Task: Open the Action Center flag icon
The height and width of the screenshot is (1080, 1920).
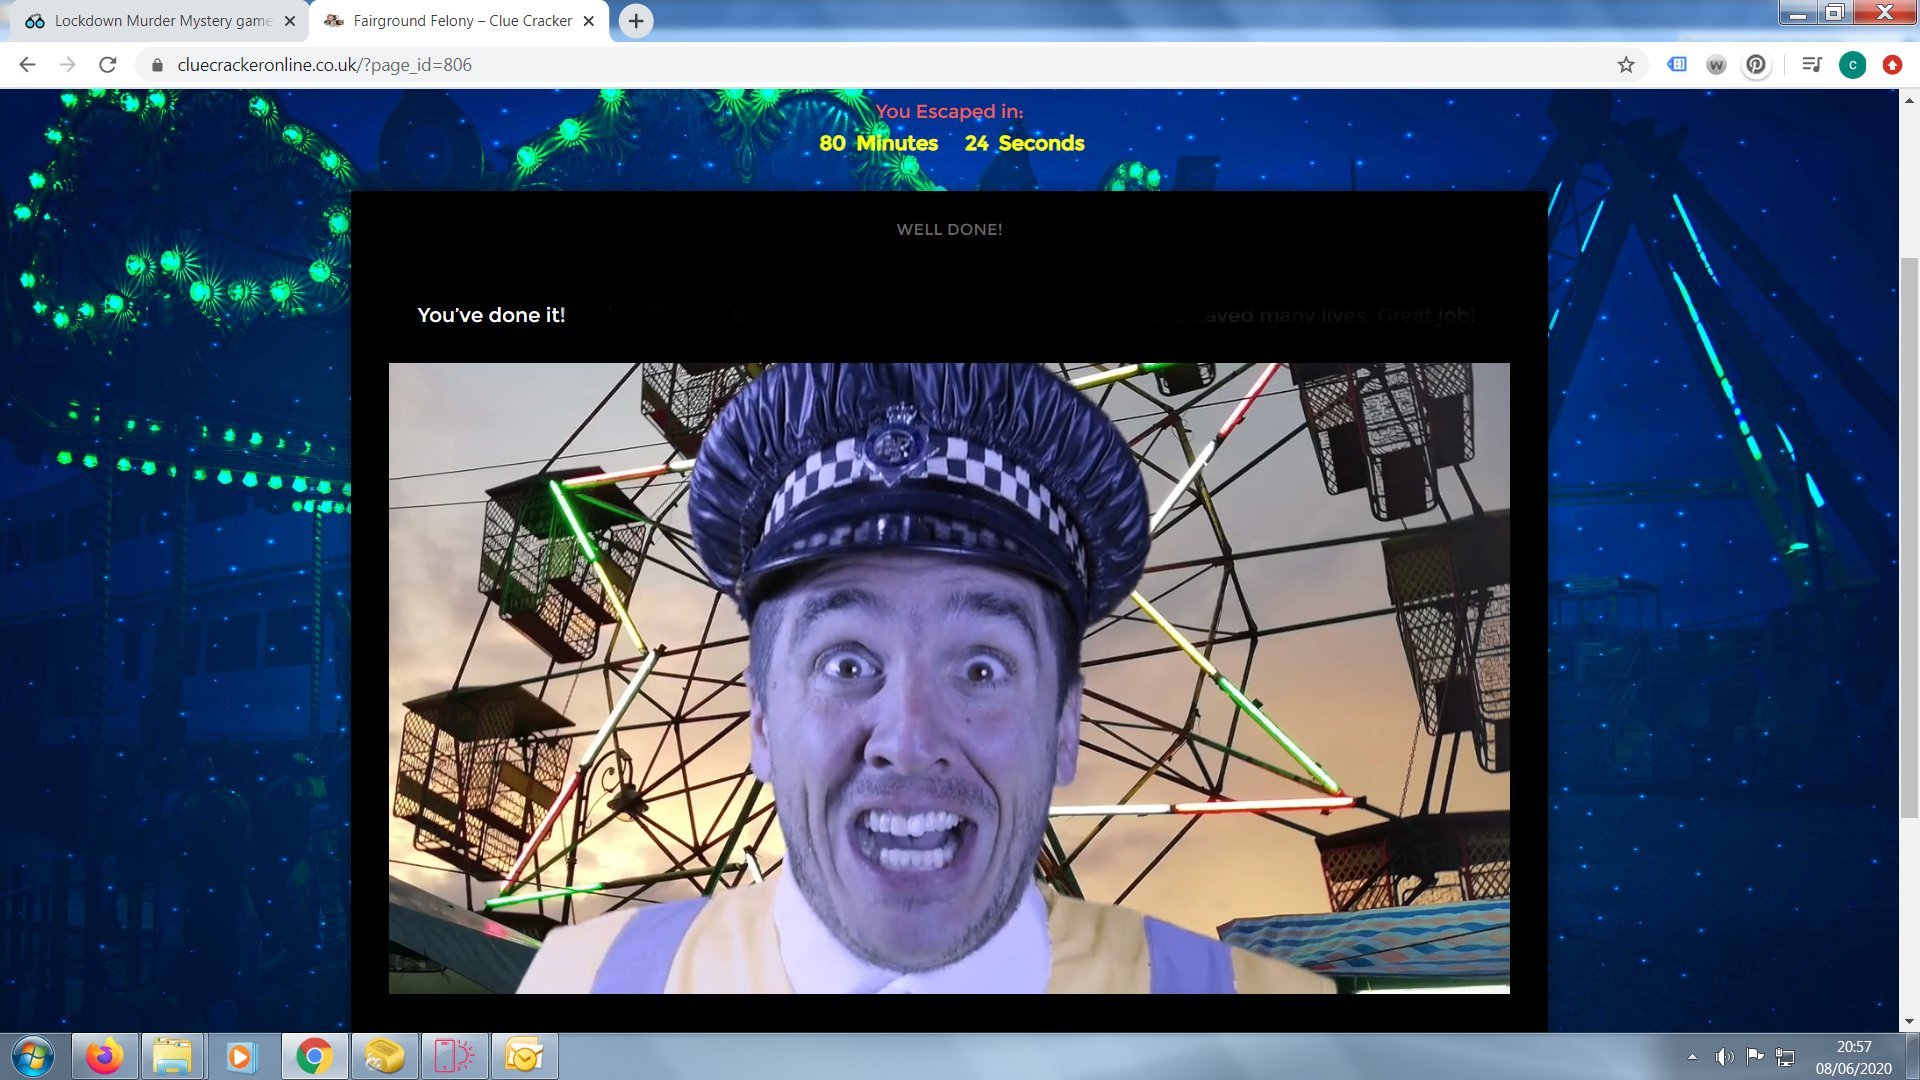Action: coord(1755,1056)
